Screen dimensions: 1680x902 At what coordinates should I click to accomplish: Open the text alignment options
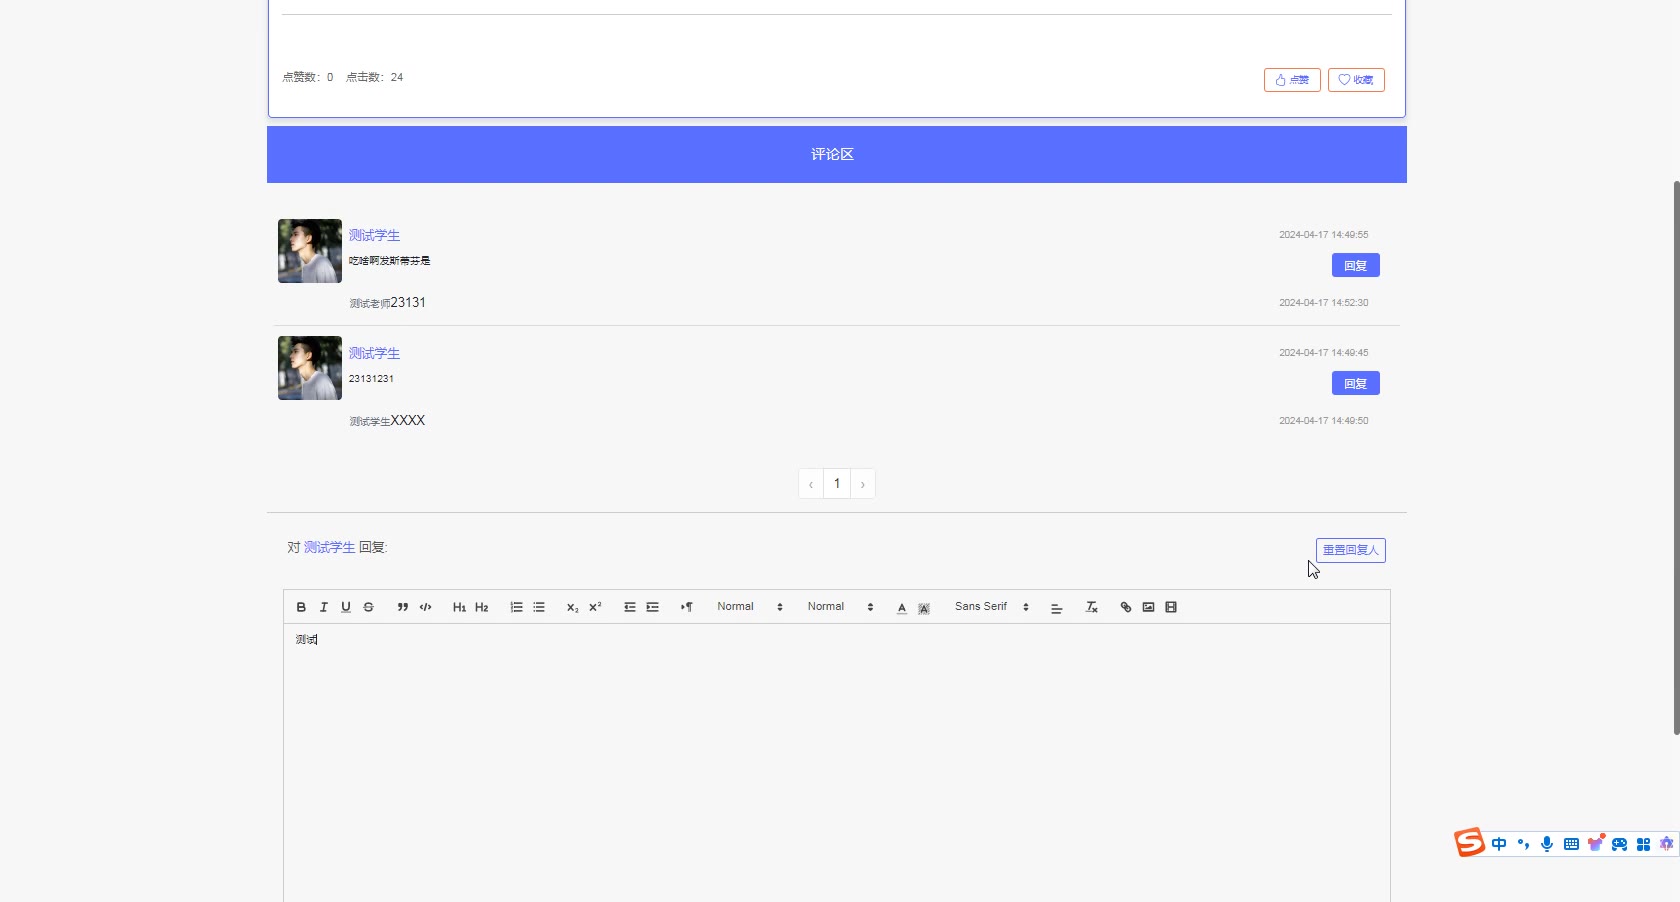tap(1056, 607)
